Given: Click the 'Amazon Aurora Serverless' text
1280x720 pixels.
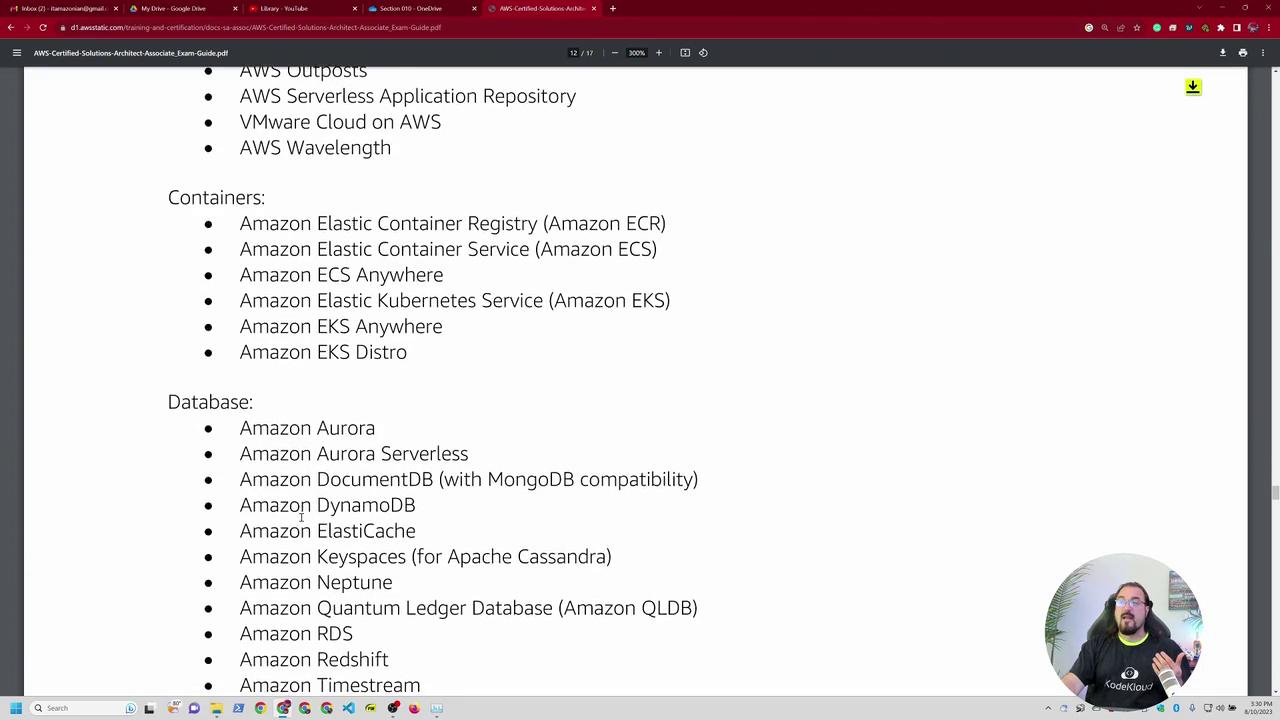Looking at the screenshot, I should click(354, 454).
